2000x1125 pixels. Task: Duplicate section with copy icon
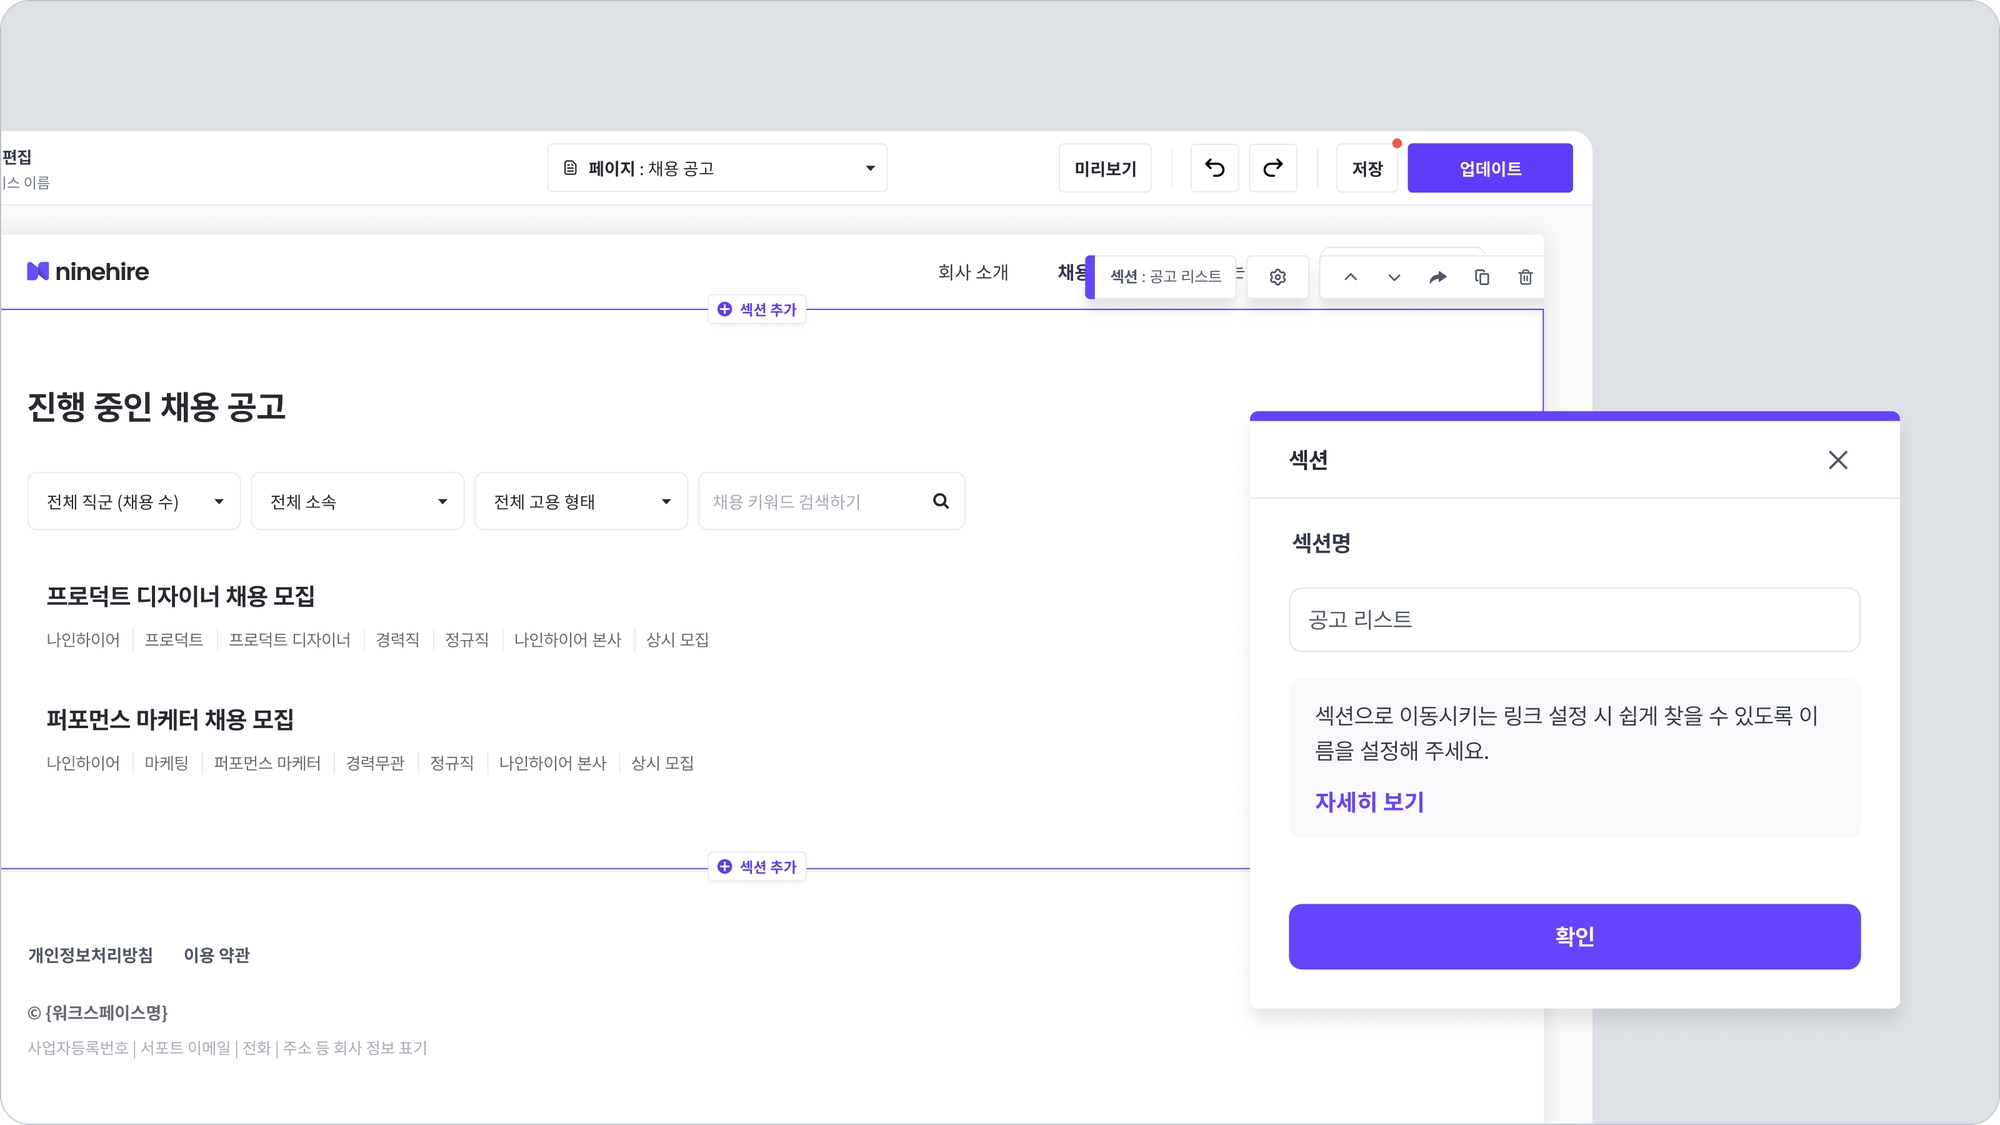tap(1481, 277)
